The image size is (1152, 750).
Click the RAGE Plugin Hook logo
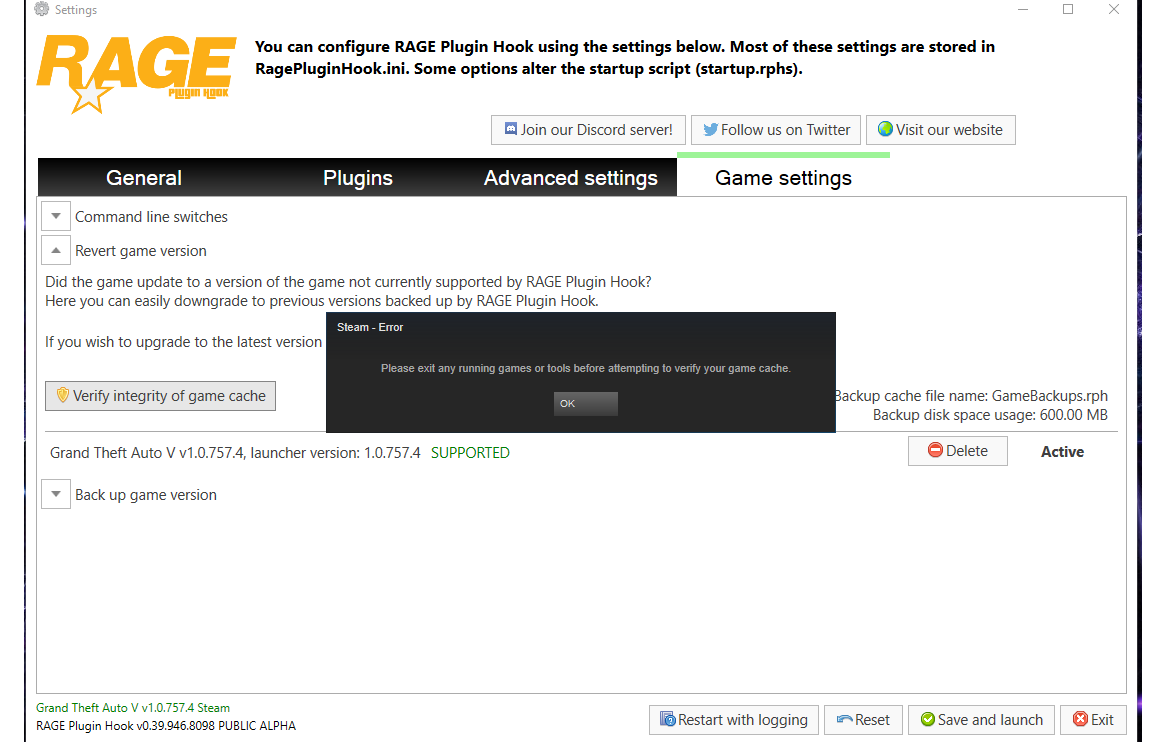tap(136, 74)
